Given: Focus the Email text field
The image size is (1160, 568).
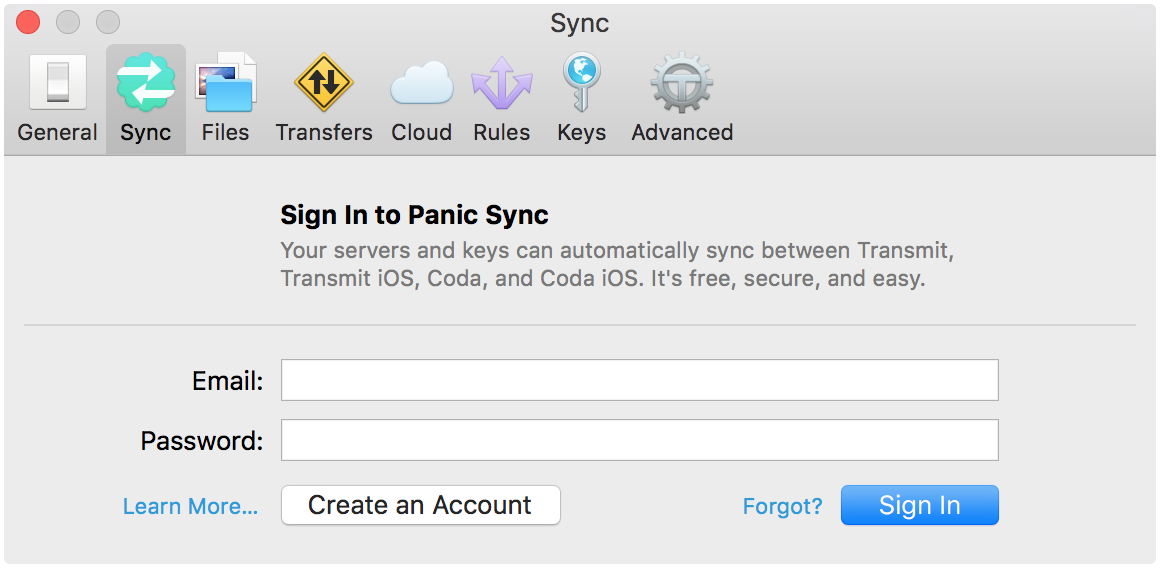Looking at the screenshot, I should pos(639,380).
